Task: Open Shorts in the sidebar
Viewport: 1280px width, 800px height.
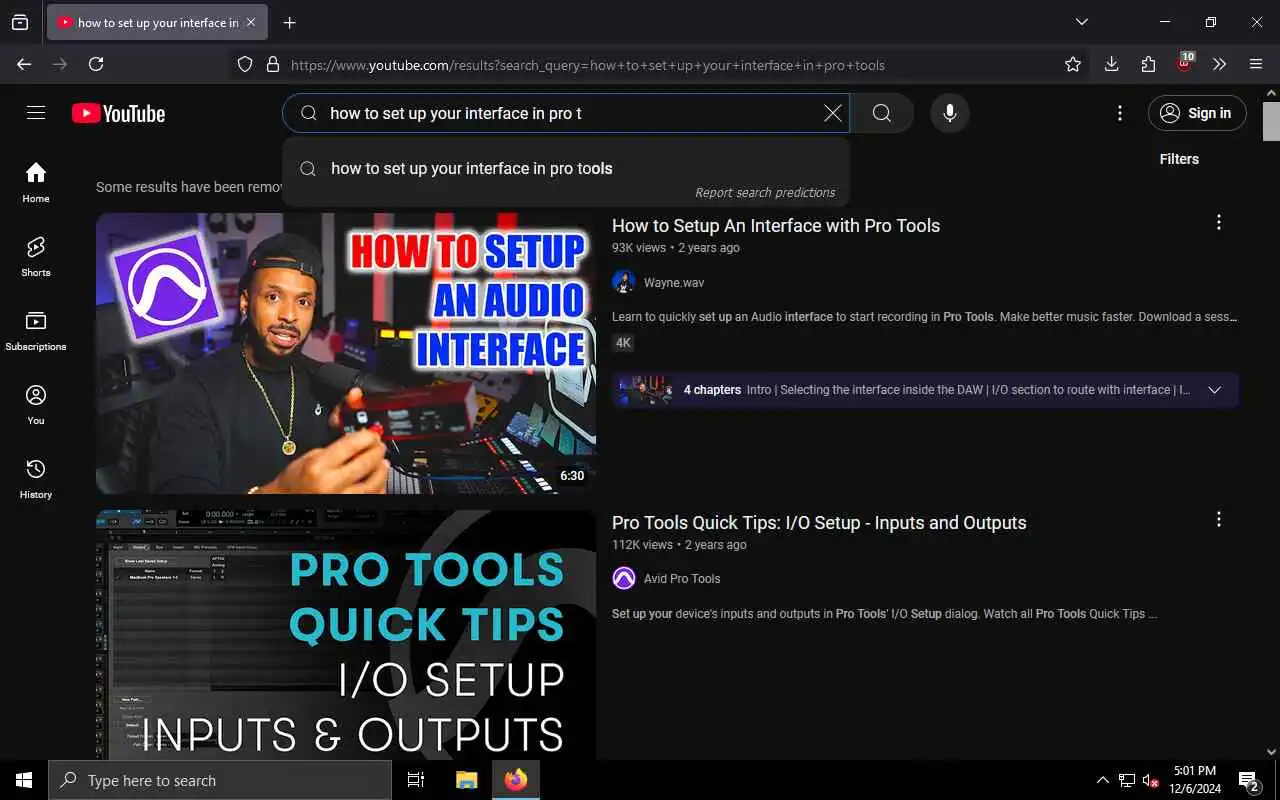Action: pos(36,256)
